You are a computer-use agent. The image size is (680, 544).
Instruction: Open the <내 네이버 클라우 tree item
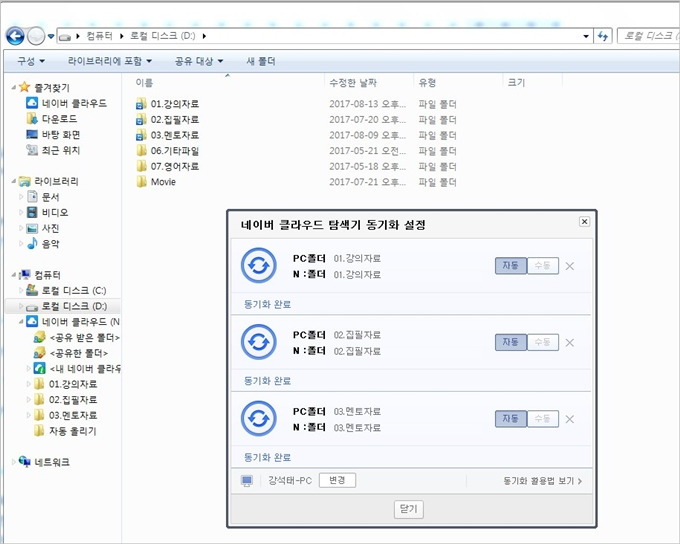pyautogui.click(x=77, y=369)
